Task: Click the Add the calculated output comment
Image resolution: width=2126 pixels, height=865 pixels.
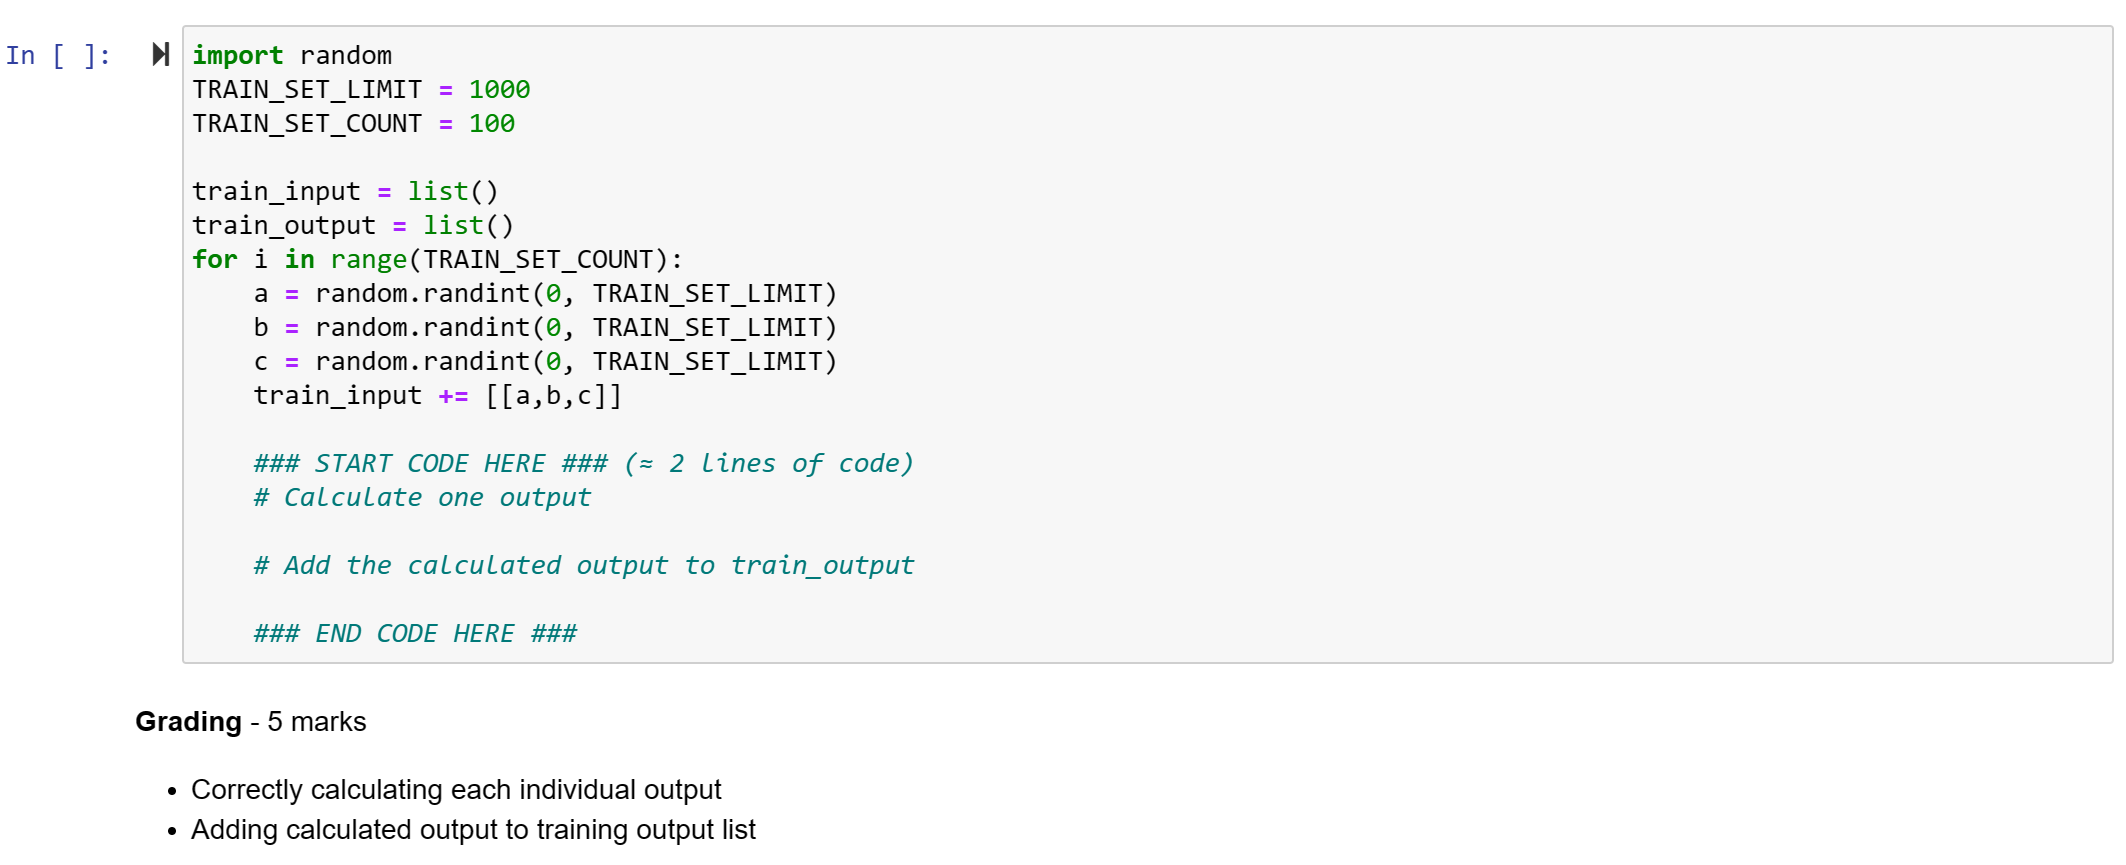Action: 583,565
